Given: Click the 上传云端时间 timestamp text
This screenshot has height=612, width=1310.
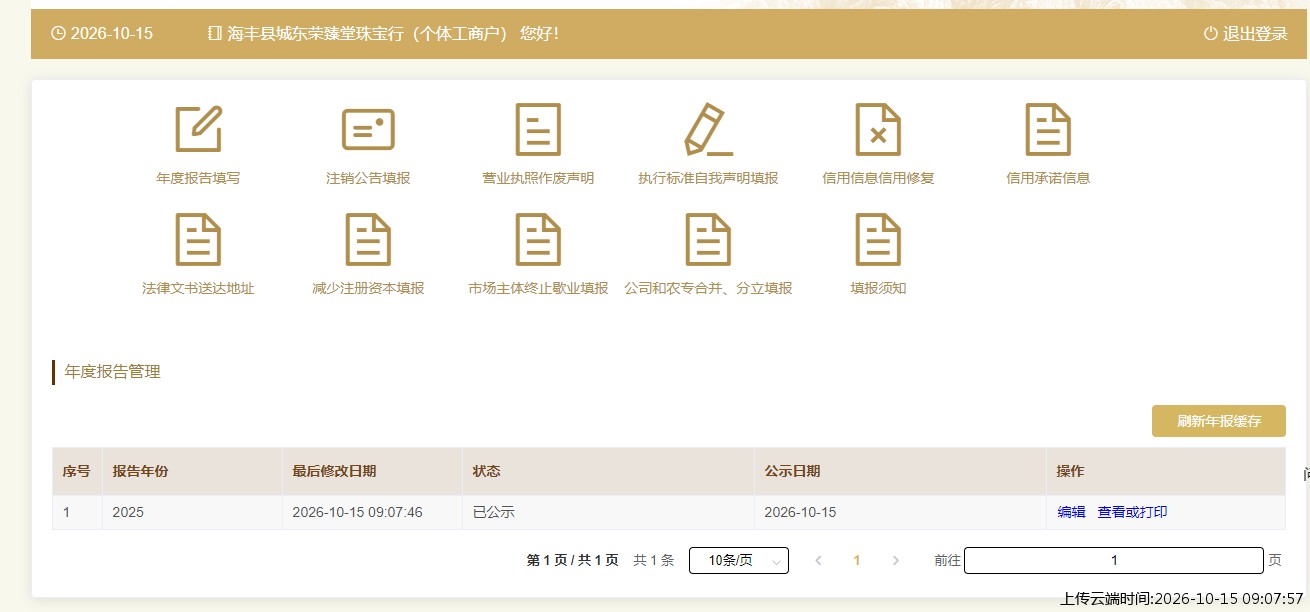Looking at the screenshot, I should [1182, 598].
